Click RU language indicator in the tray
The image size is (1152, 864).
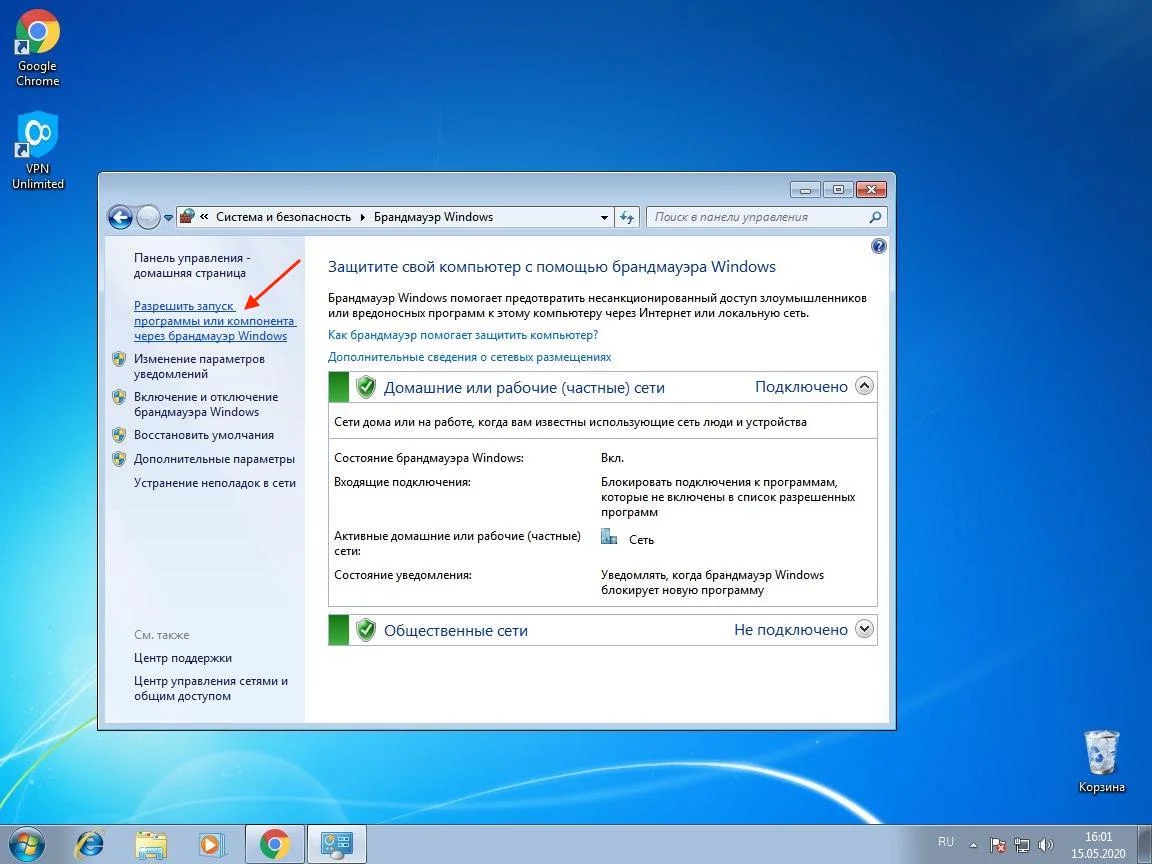coord(946,842)
